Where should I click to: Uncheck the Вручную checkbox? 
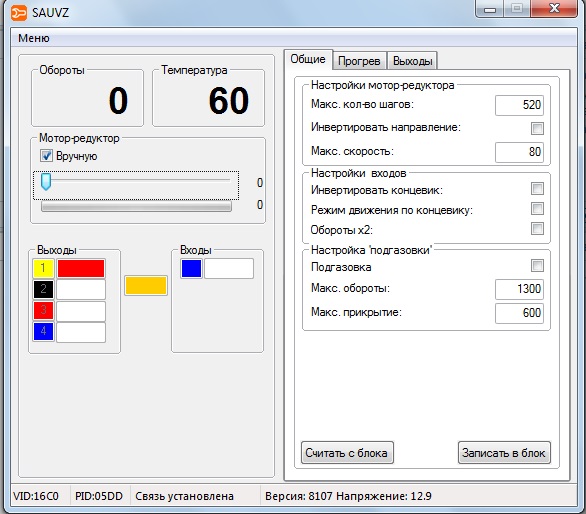[x=46, y=156]
